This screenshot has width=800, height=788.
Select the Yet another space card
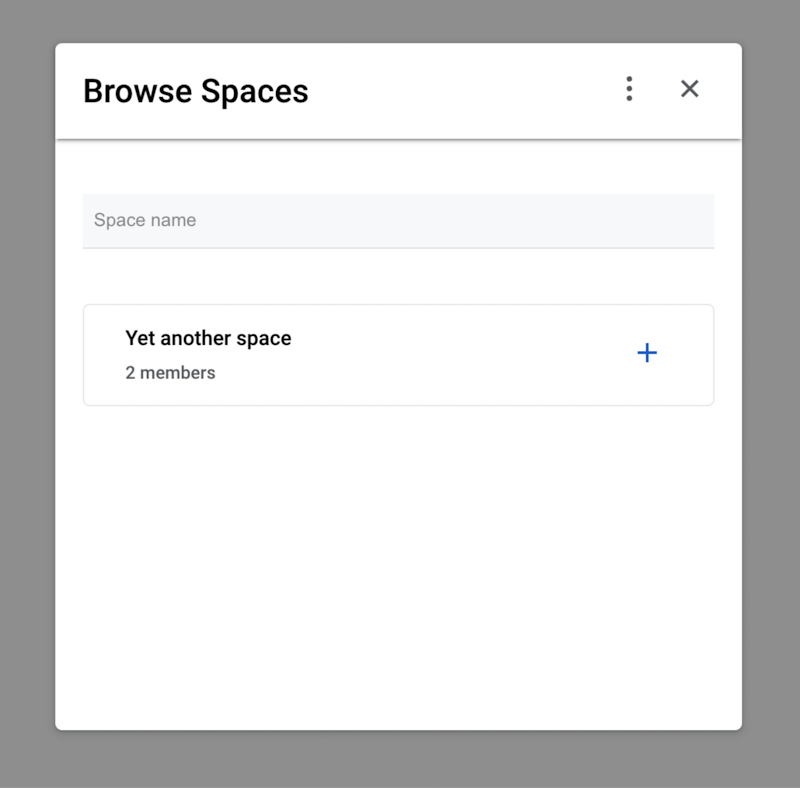click(398, 354)
